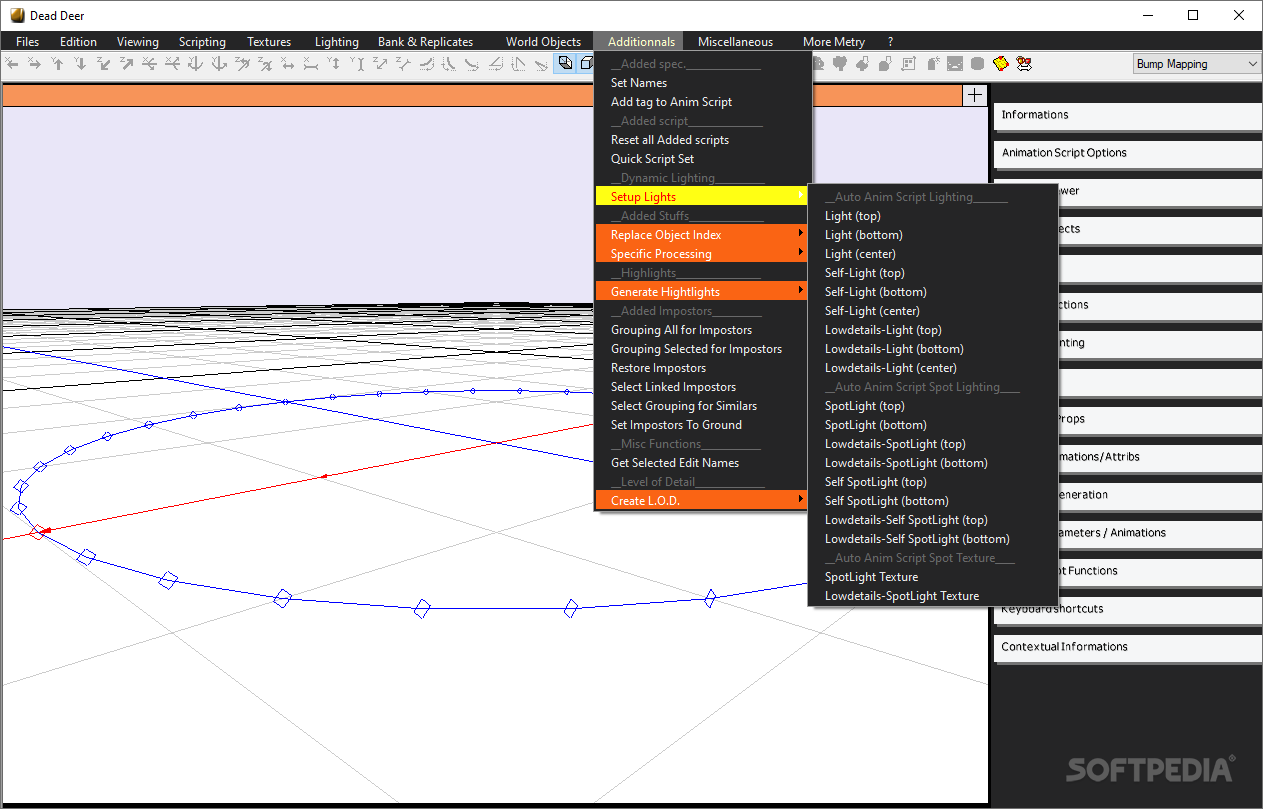Screen dimensions: 1263x809
Task: Select Light (top) in submenu
Action: (853, 216)
